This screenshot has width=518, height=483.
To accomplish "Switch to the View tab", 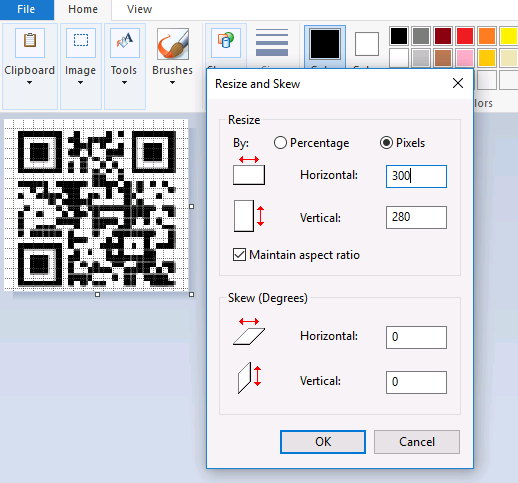I will [x=139, y=9].
